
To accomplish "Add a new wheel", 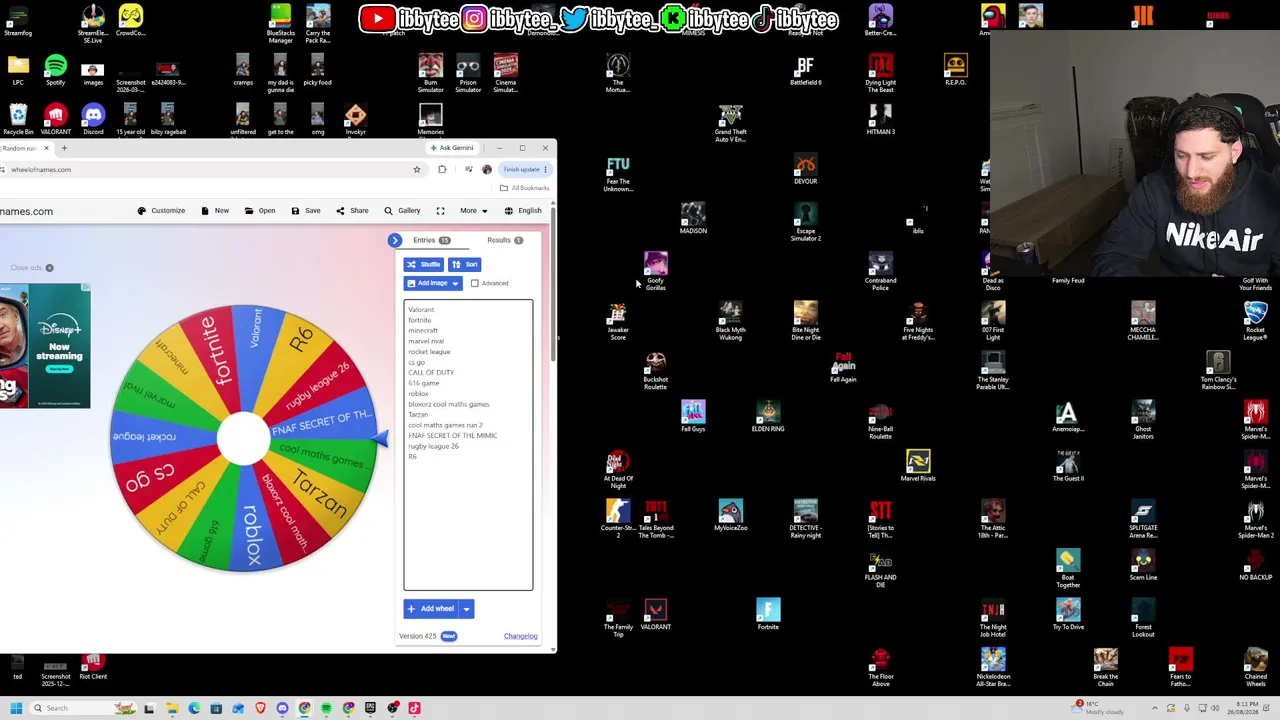I will (431, 609).
